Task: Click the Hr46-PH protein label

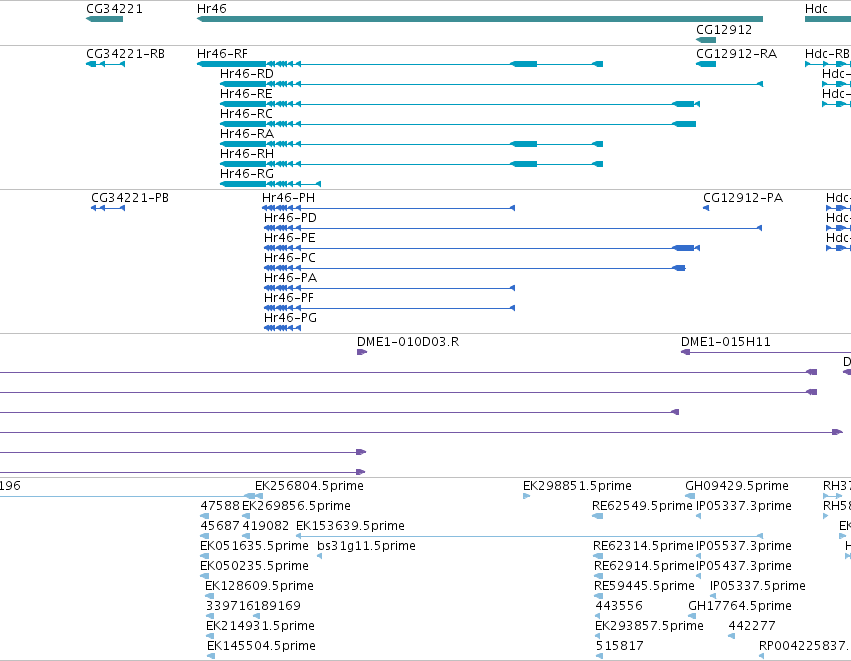Action: tap(289, 198)
